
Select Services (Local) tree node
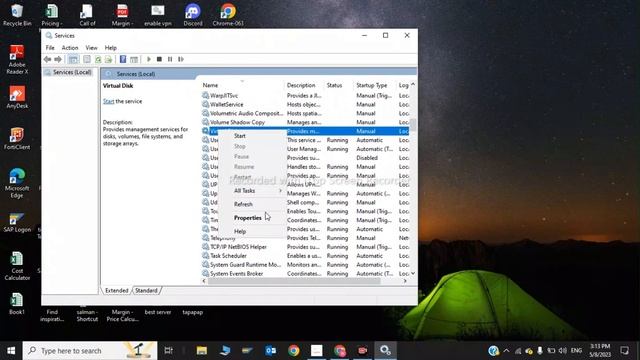(72, 72)
